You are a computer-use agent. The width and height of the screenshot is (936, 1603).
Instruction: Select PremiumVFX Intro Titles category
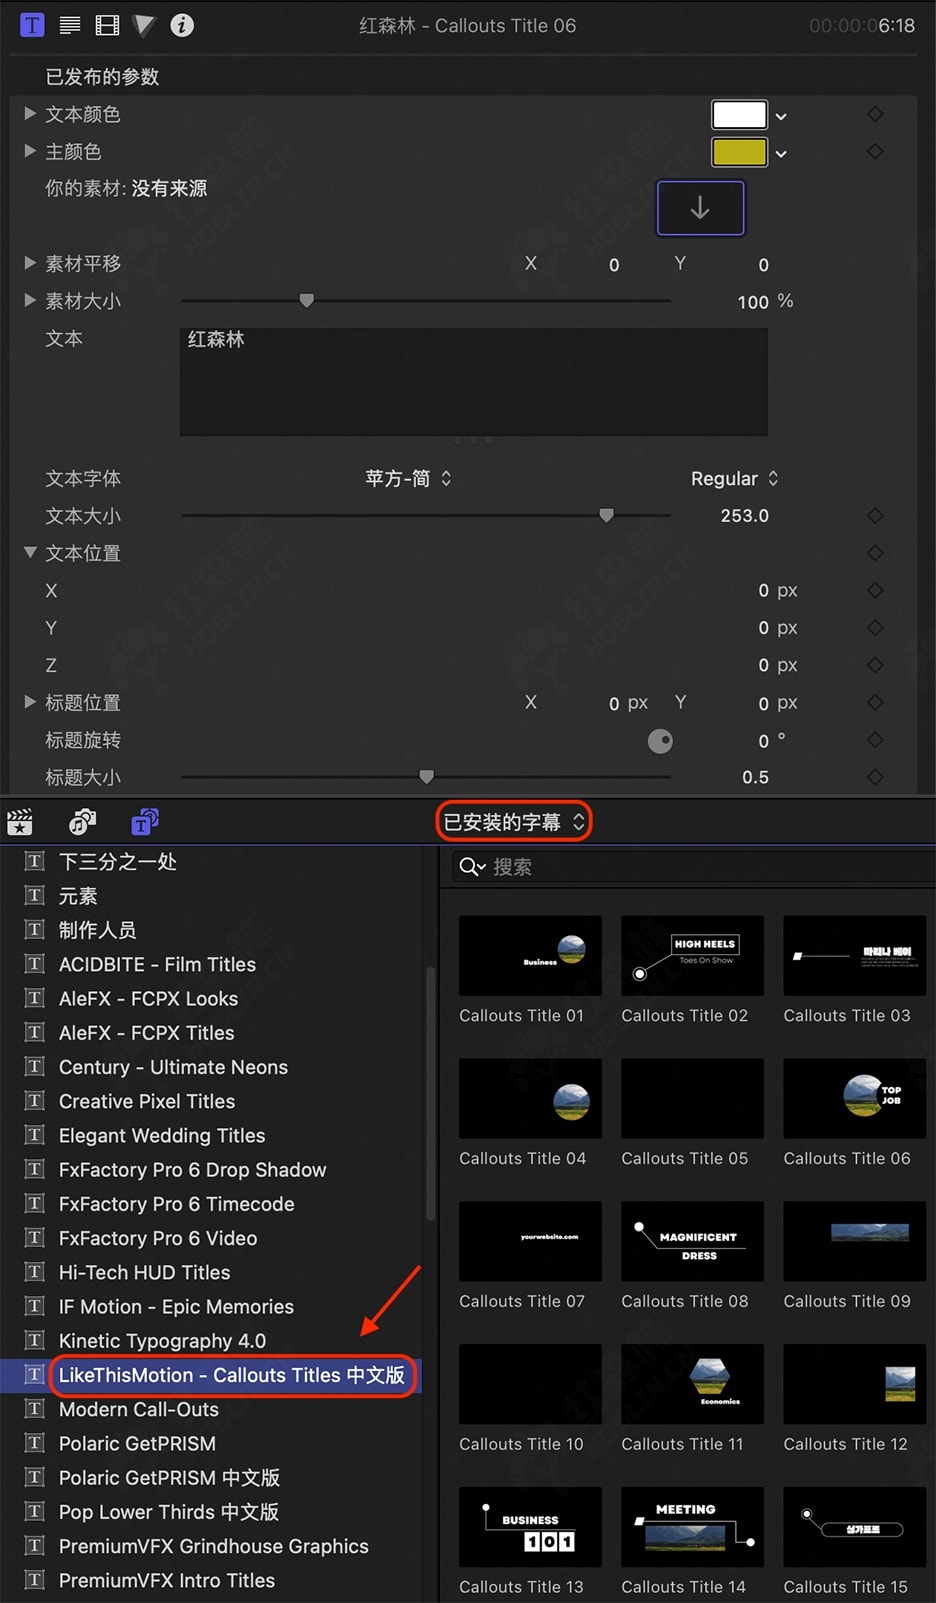[167, 1580]
